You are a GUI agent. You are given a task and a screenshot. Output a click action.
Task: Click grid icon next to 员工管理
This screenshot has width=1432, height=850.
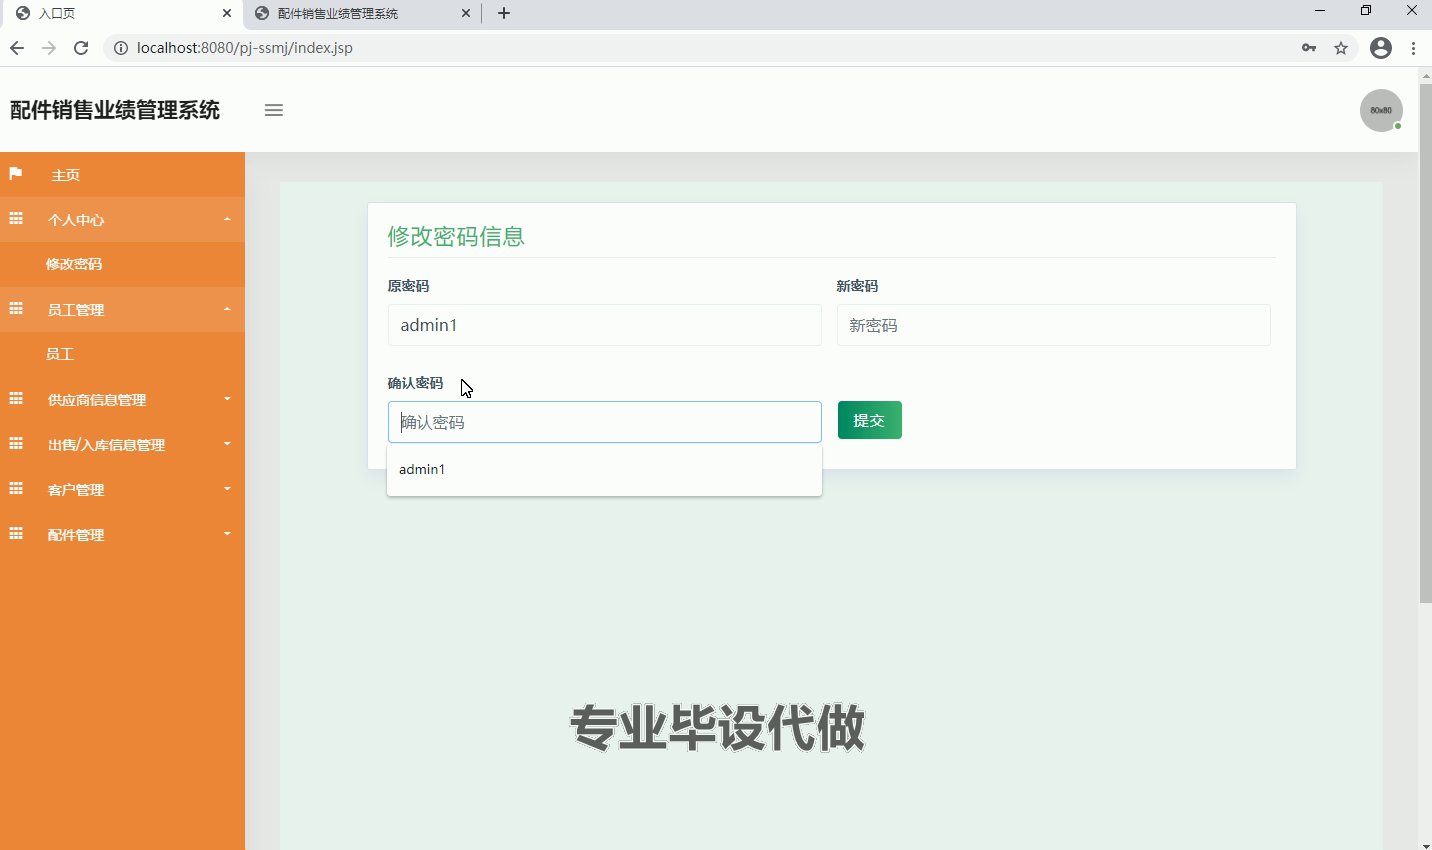click(x=16, y=309)
